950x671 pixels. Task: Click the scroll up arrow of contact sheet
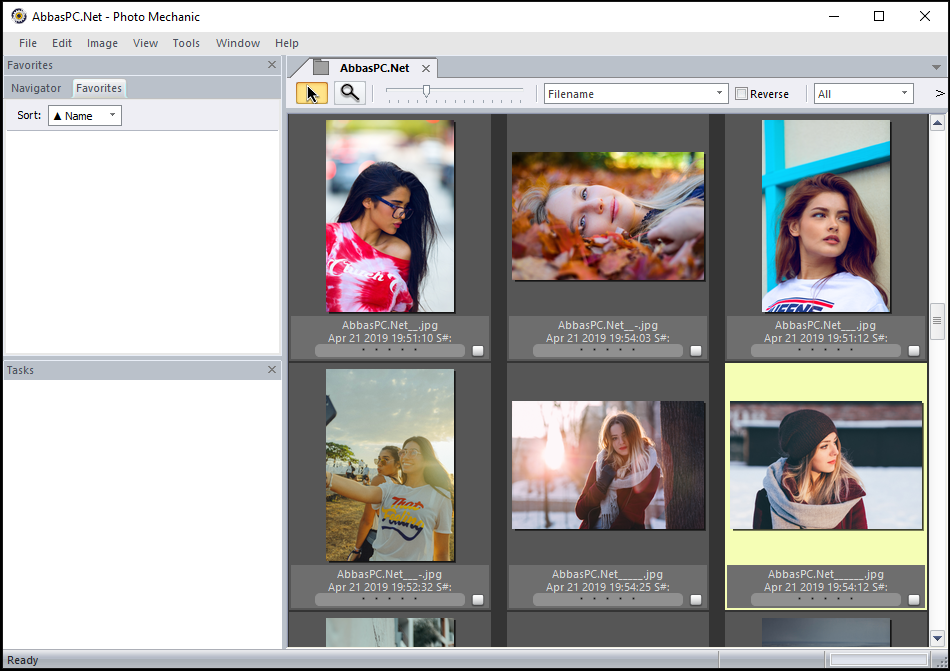(x=937, y=123)
